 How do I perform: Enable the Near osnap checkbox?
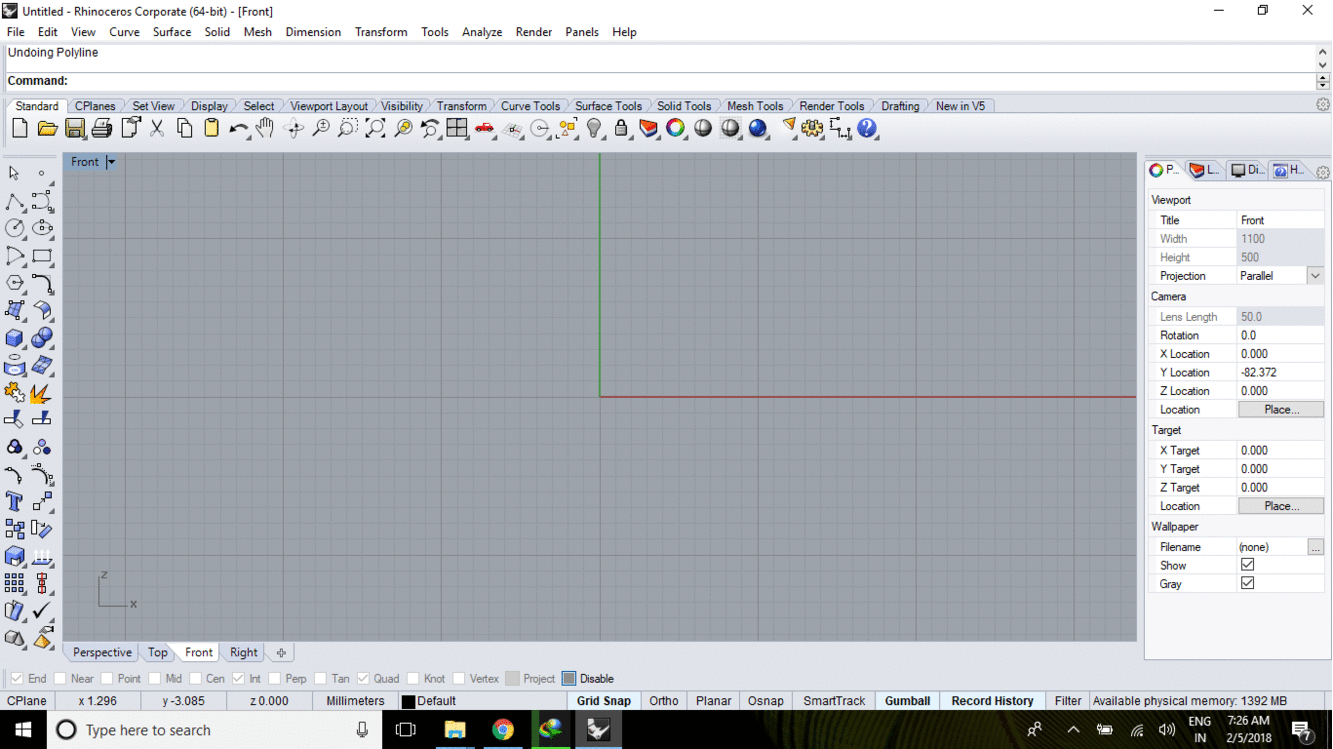click(x=60, y=679)
